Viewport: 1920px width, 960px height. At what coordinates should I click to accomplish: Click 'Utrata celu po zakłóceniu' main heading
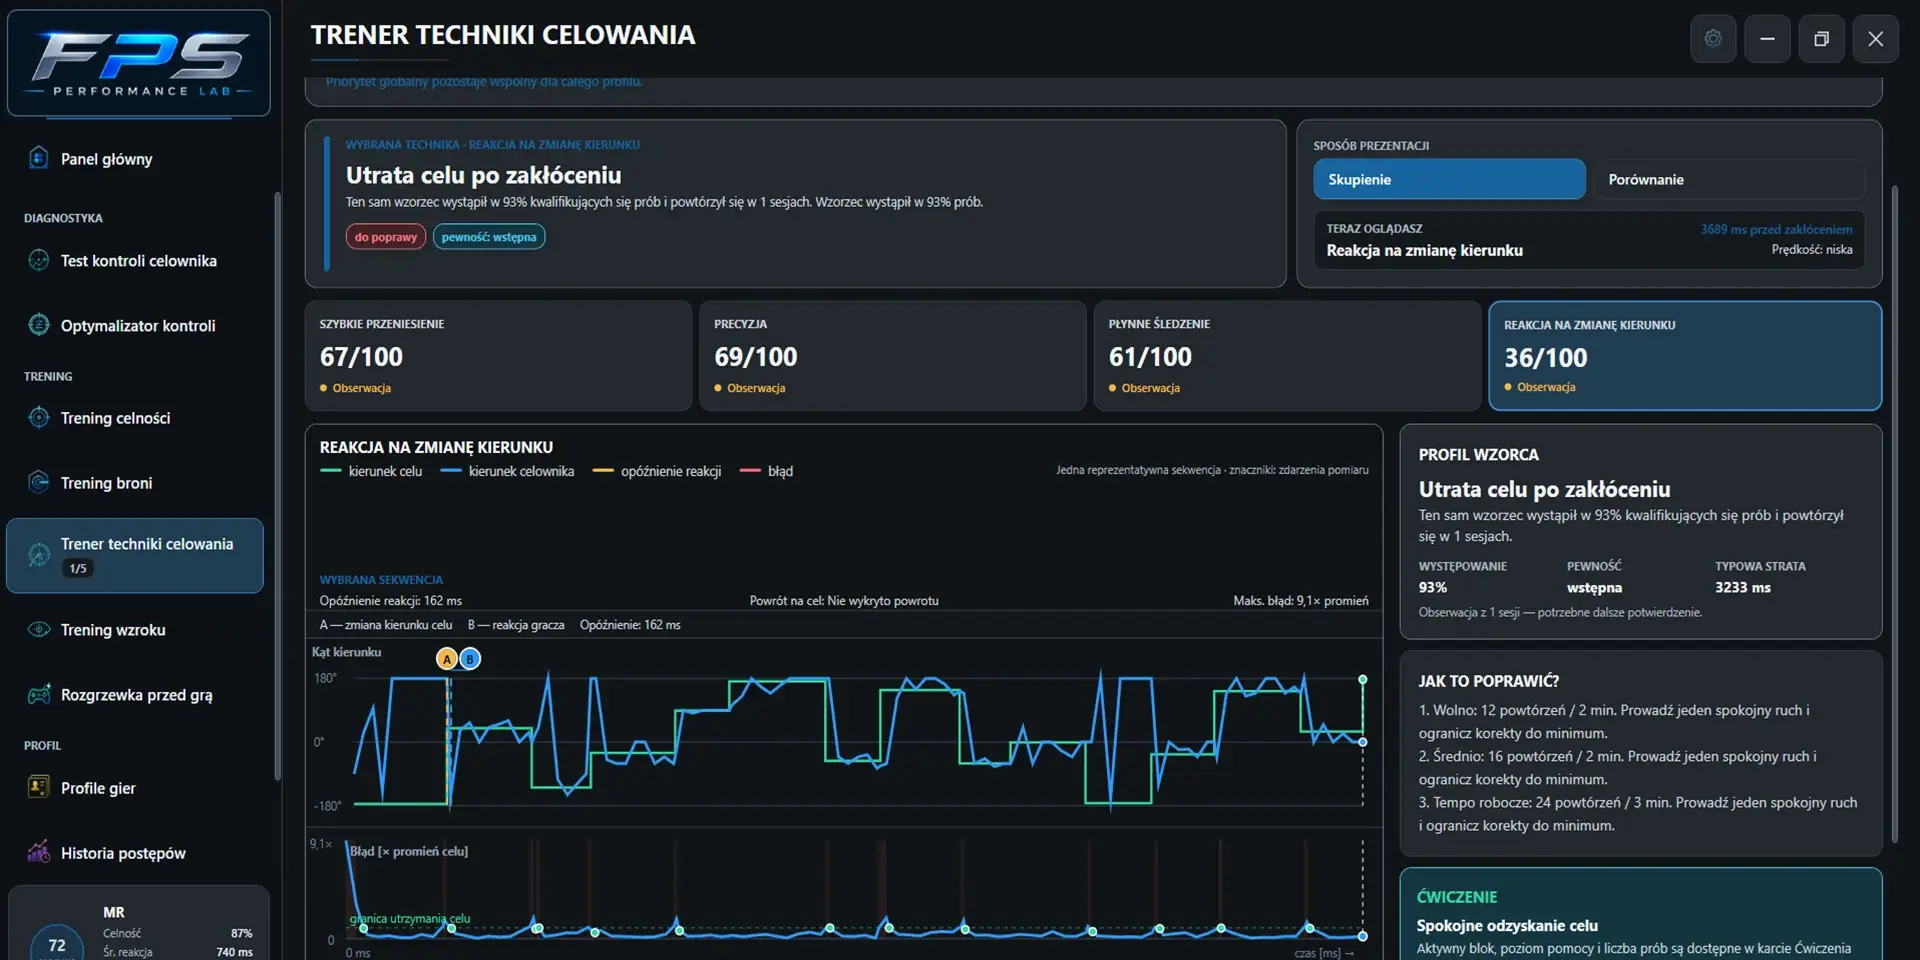[x=483, y=175]
